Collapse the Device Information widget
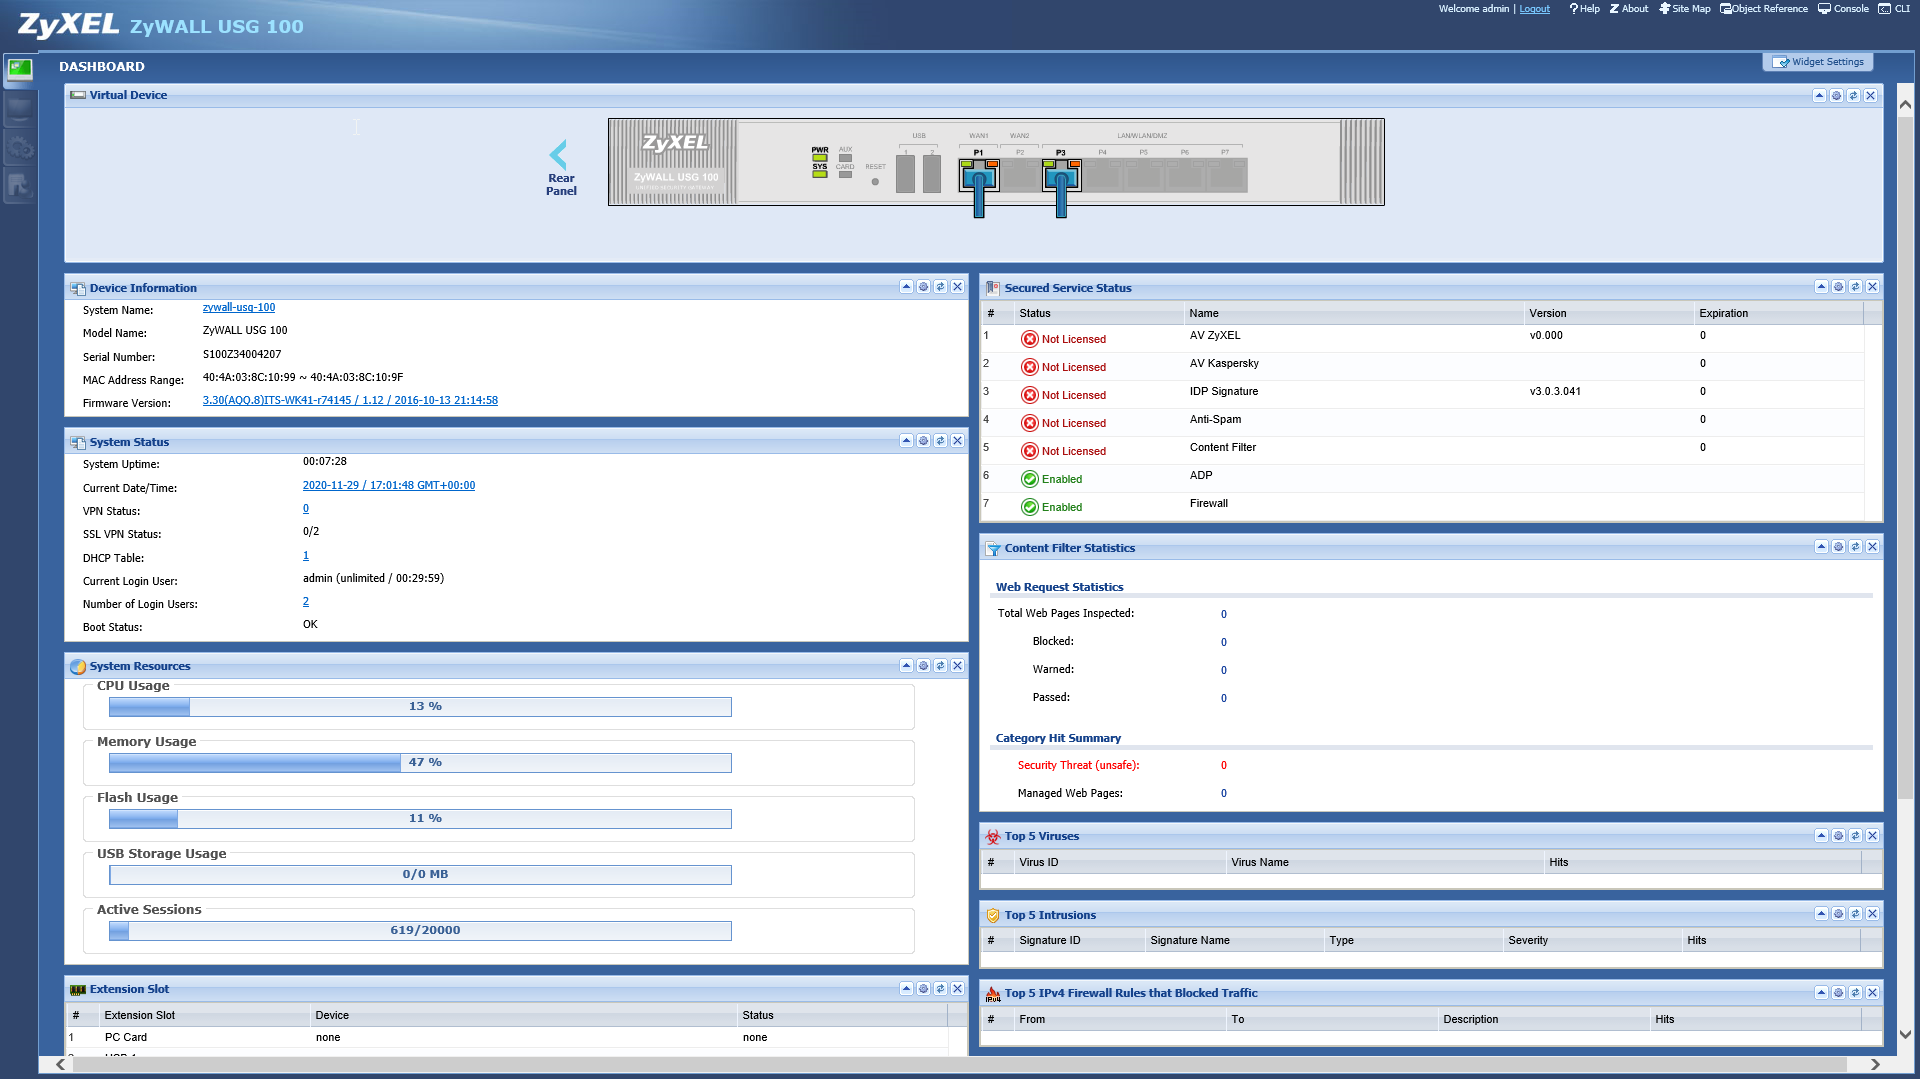Viewport: 1920px width, 1079px height. point(906,287)
